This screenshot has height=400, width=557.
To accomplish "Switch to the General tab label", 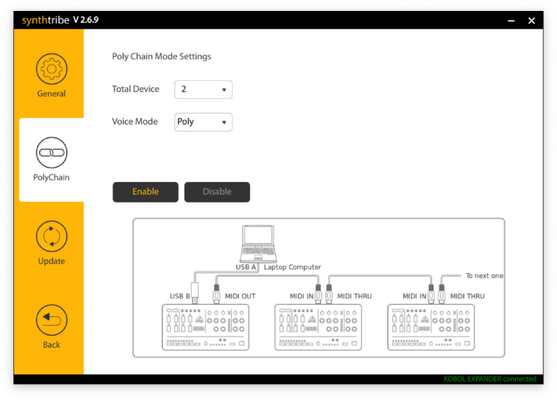I will tap(52, 94).
